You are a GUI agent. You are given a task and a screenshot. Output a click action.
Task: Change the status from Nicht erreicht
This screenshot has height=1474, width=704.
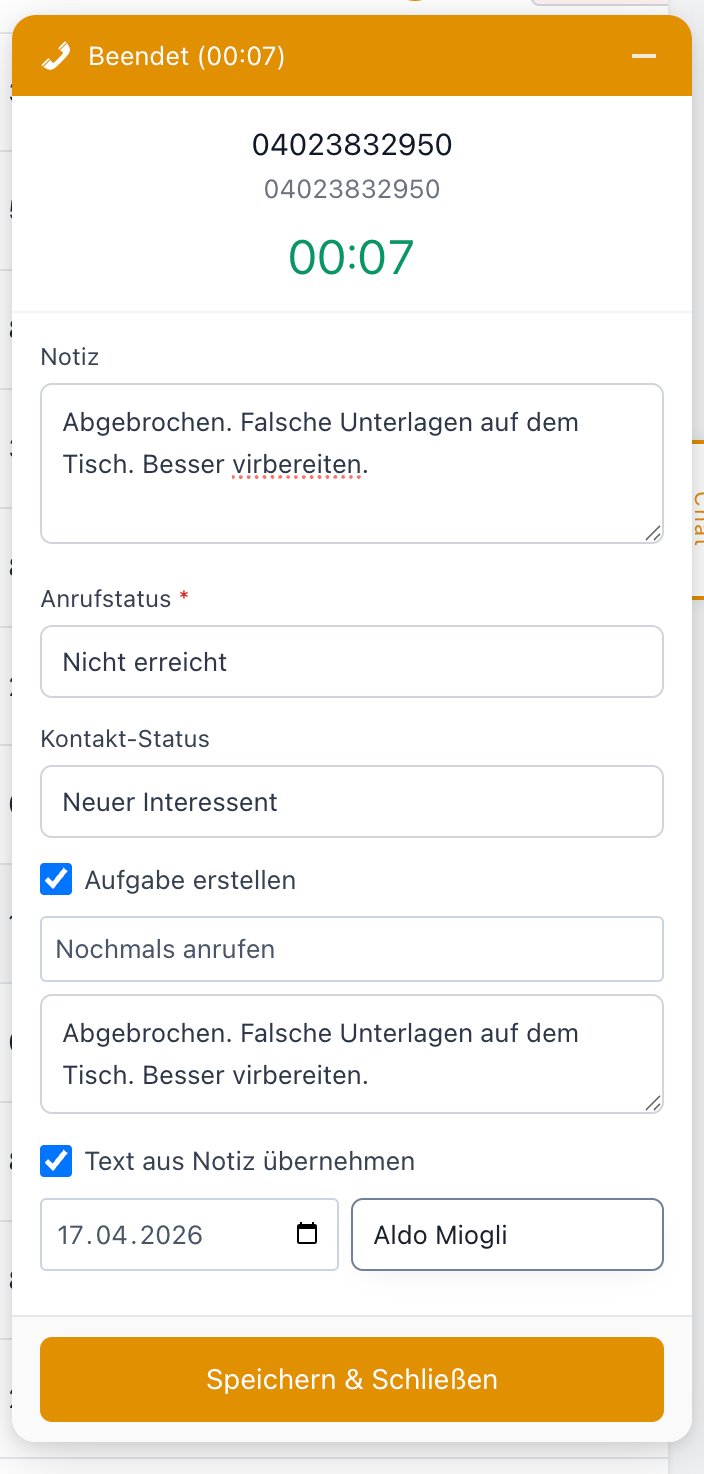(x=351, y=661)
